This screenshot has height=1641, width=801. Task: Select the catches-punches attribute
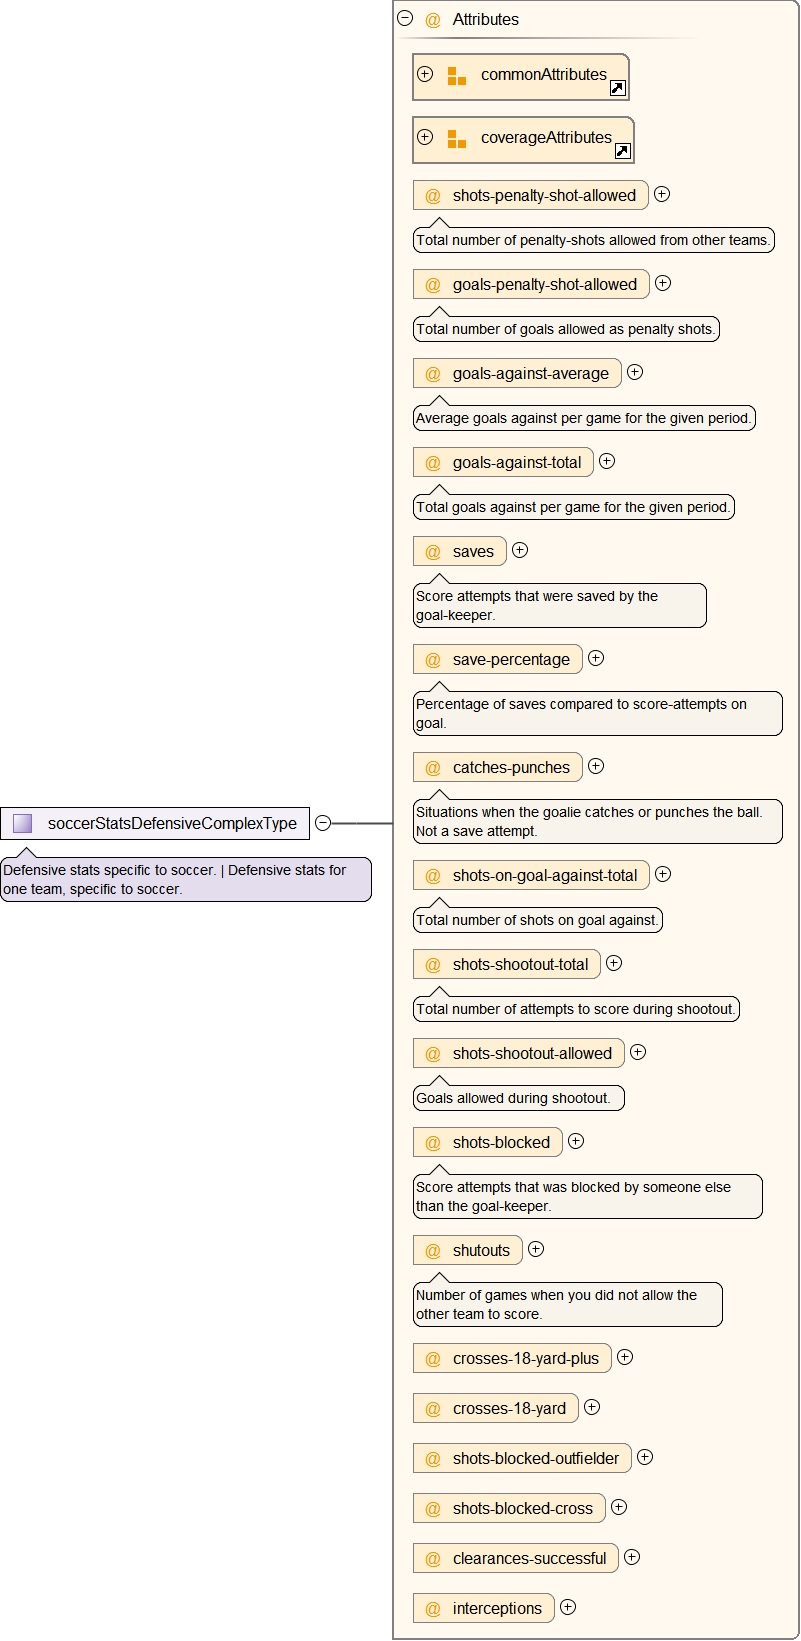click(510, 768)
